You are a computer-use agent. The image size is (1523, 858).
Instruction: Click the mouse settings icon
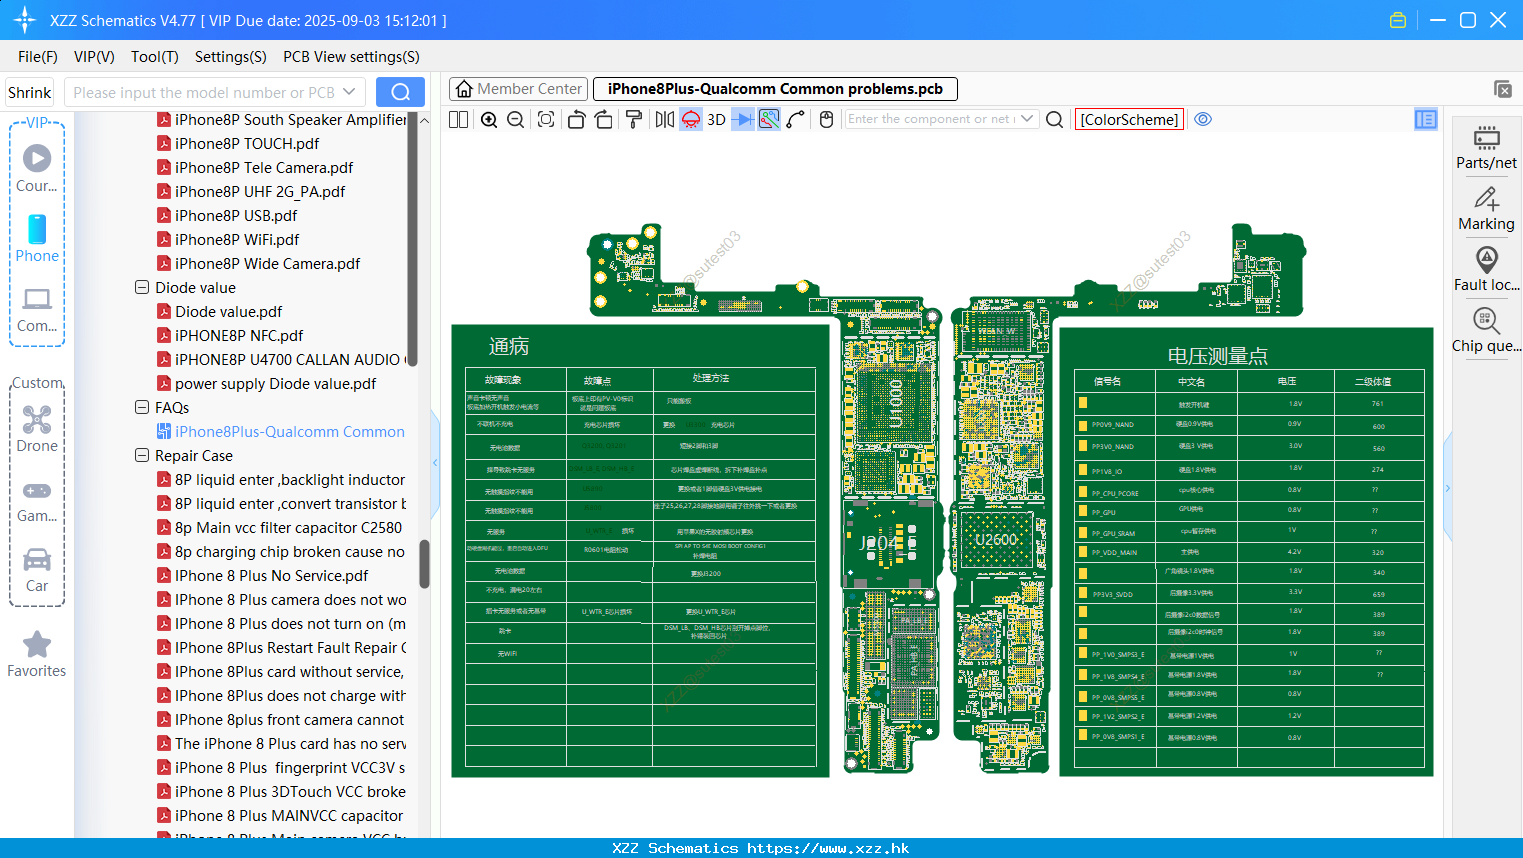coord(826,119)
